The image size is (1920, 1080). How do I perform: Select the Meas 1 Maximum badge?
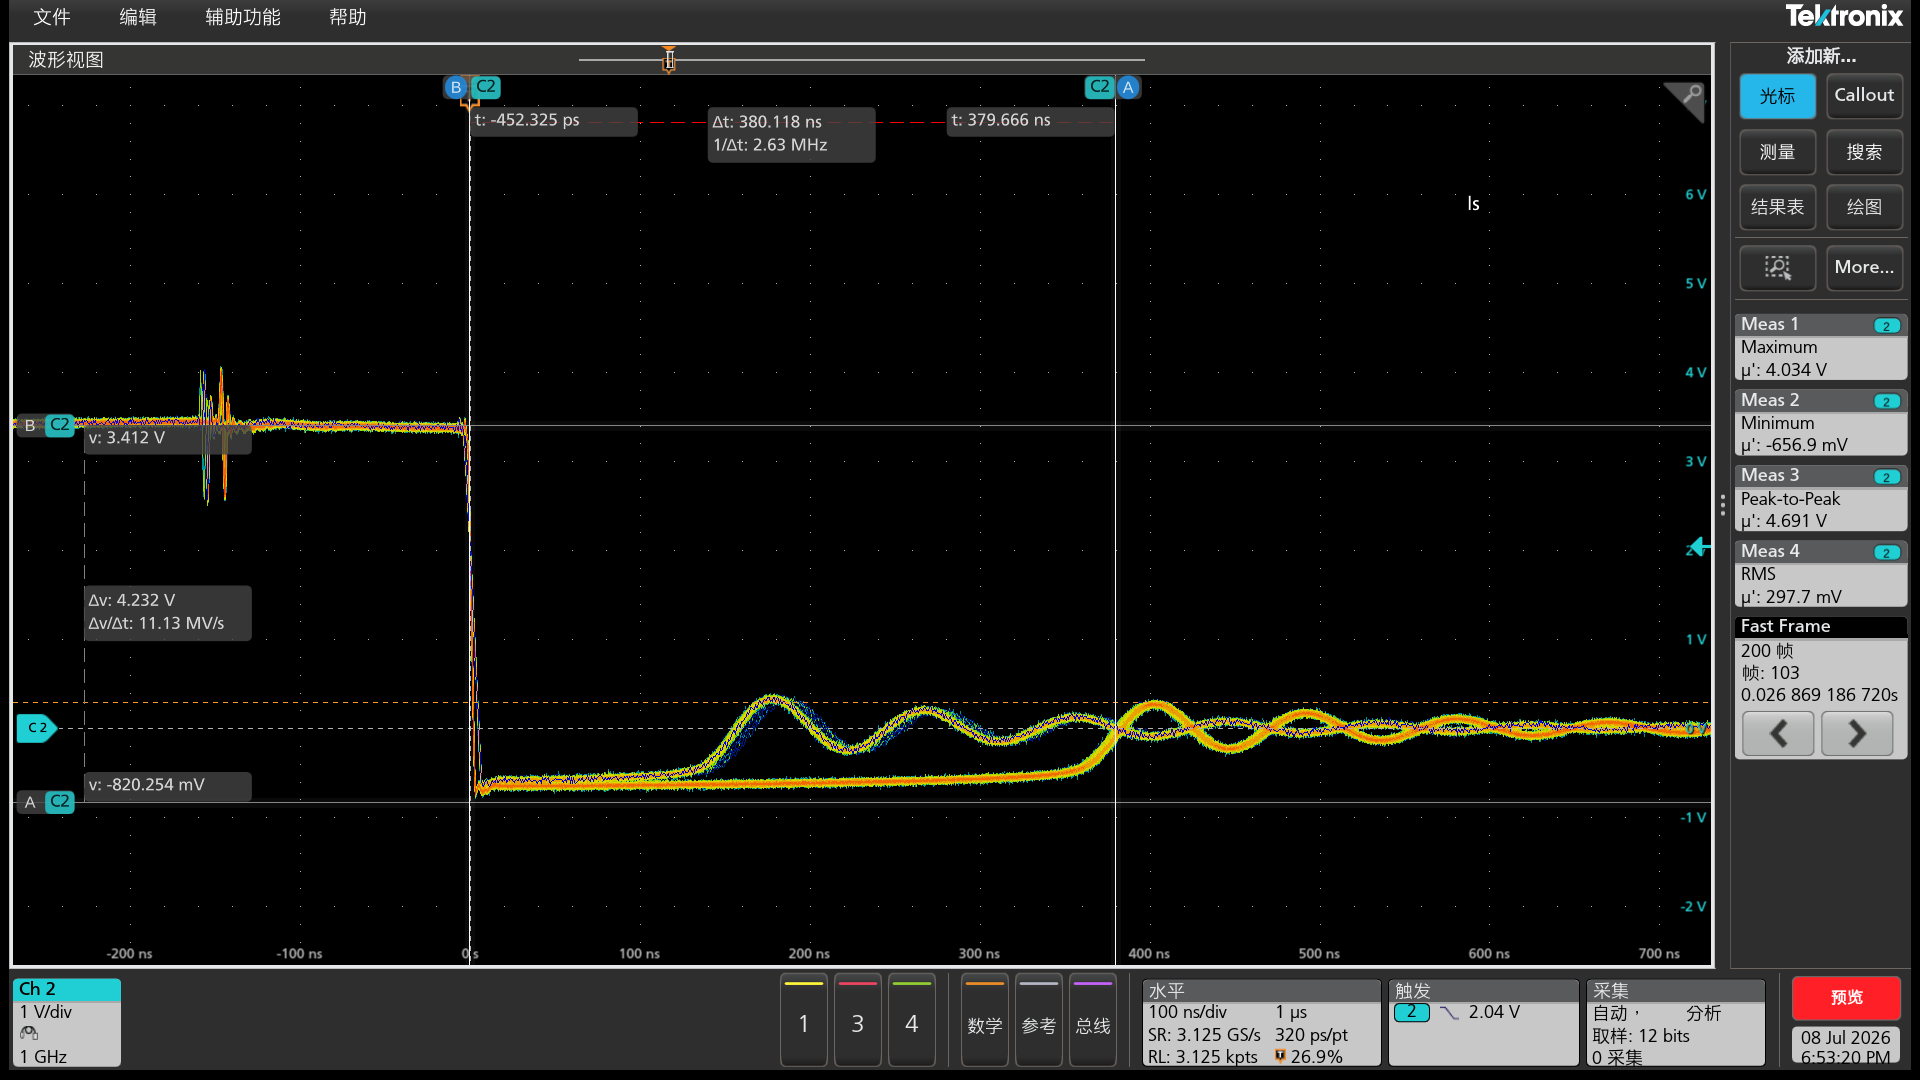tap(1821, 347)
